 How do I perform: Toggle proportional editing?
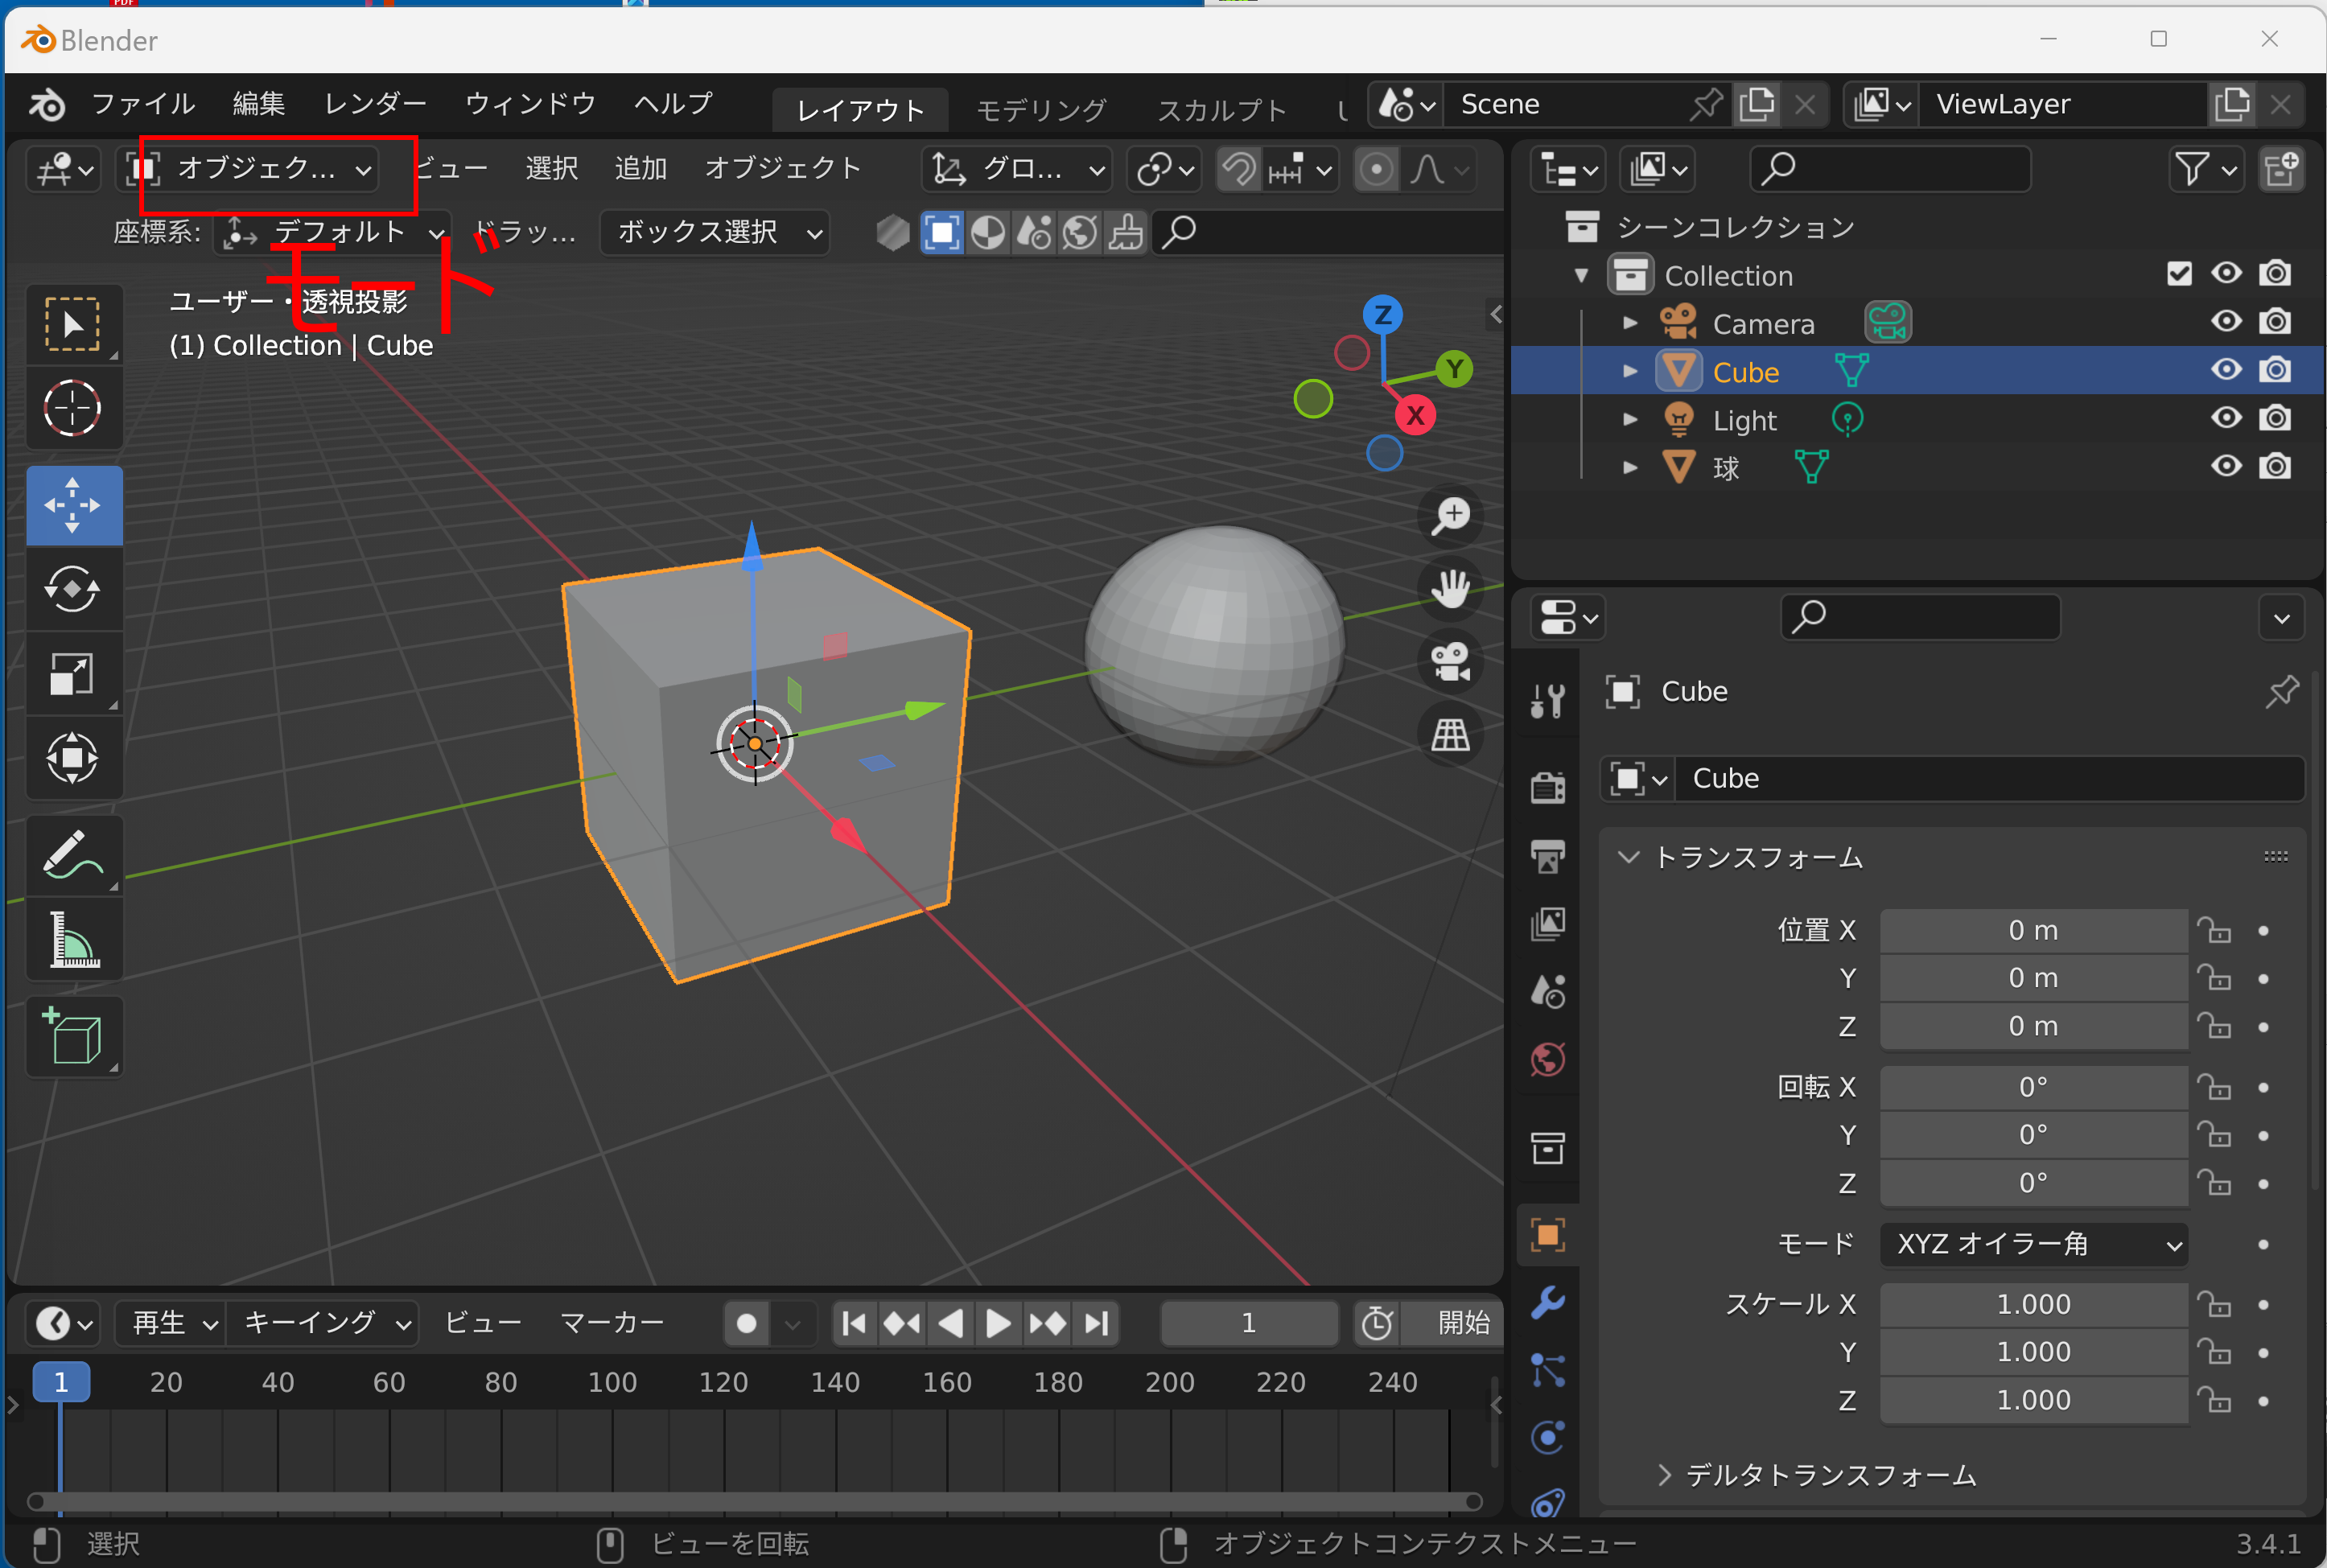pos(1376,169)
